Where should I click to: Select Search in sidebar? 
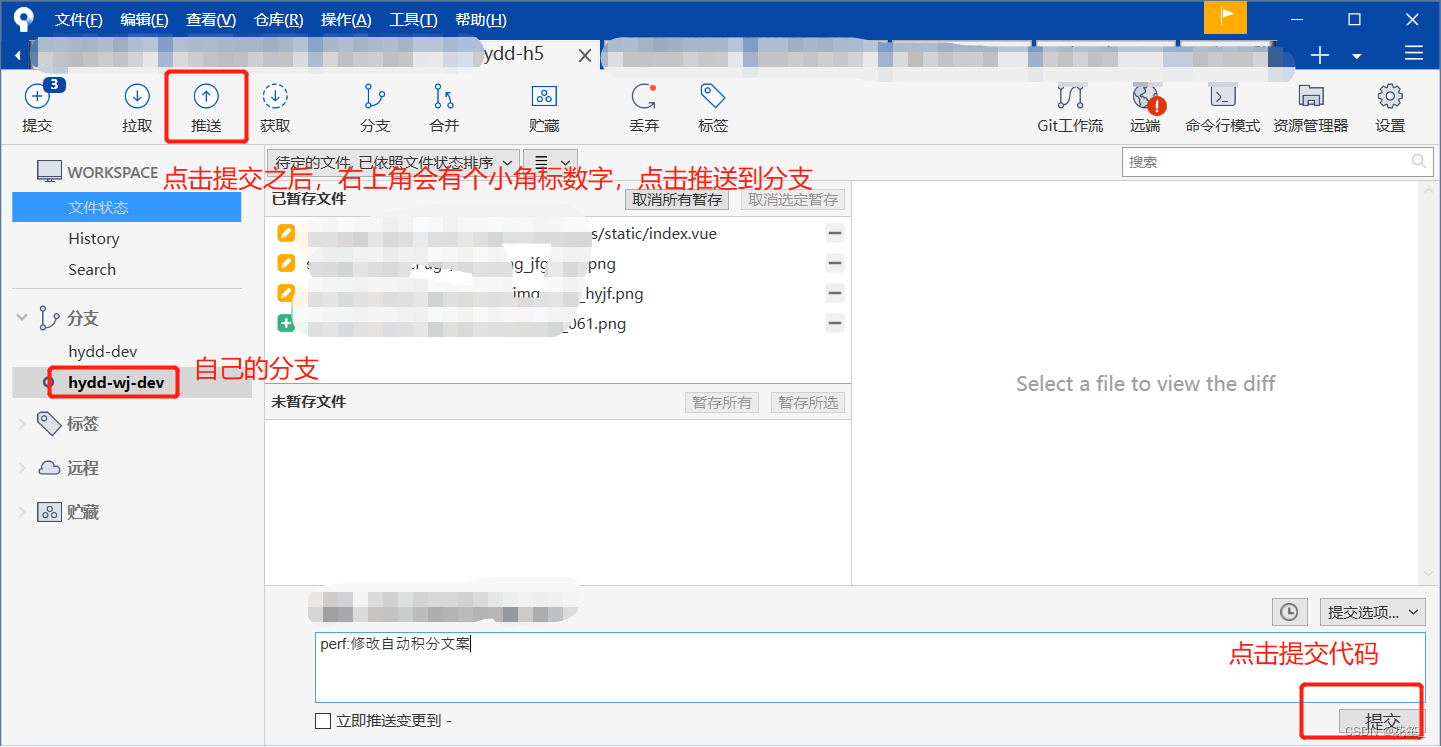point(92,269)
